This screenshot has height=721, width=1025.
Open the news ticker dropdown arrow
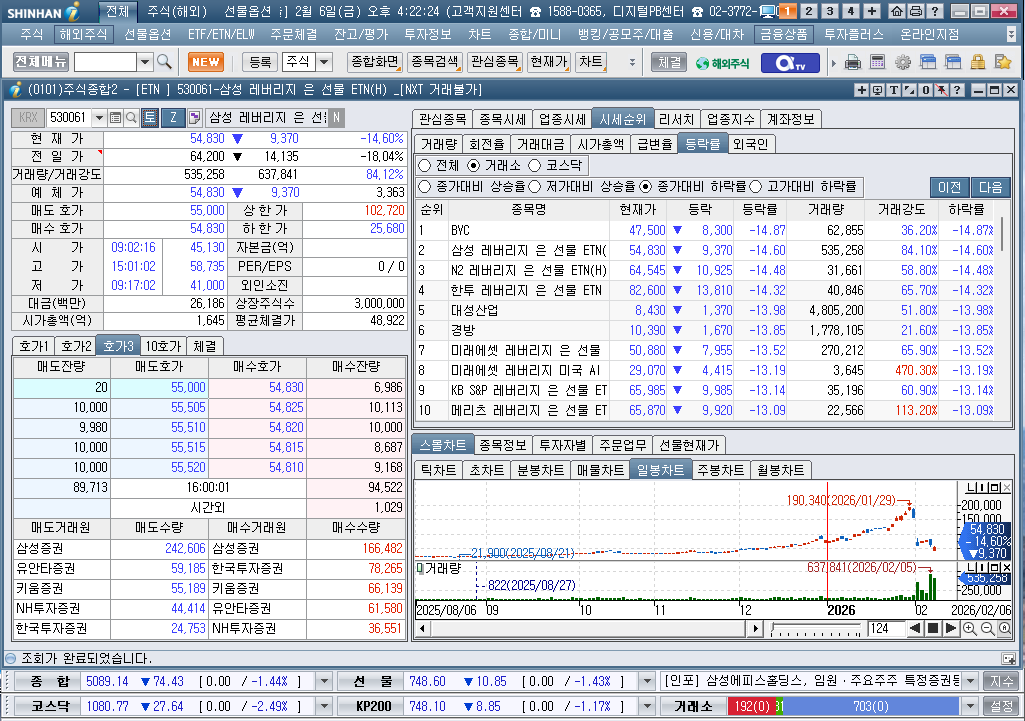click(970, 681)
